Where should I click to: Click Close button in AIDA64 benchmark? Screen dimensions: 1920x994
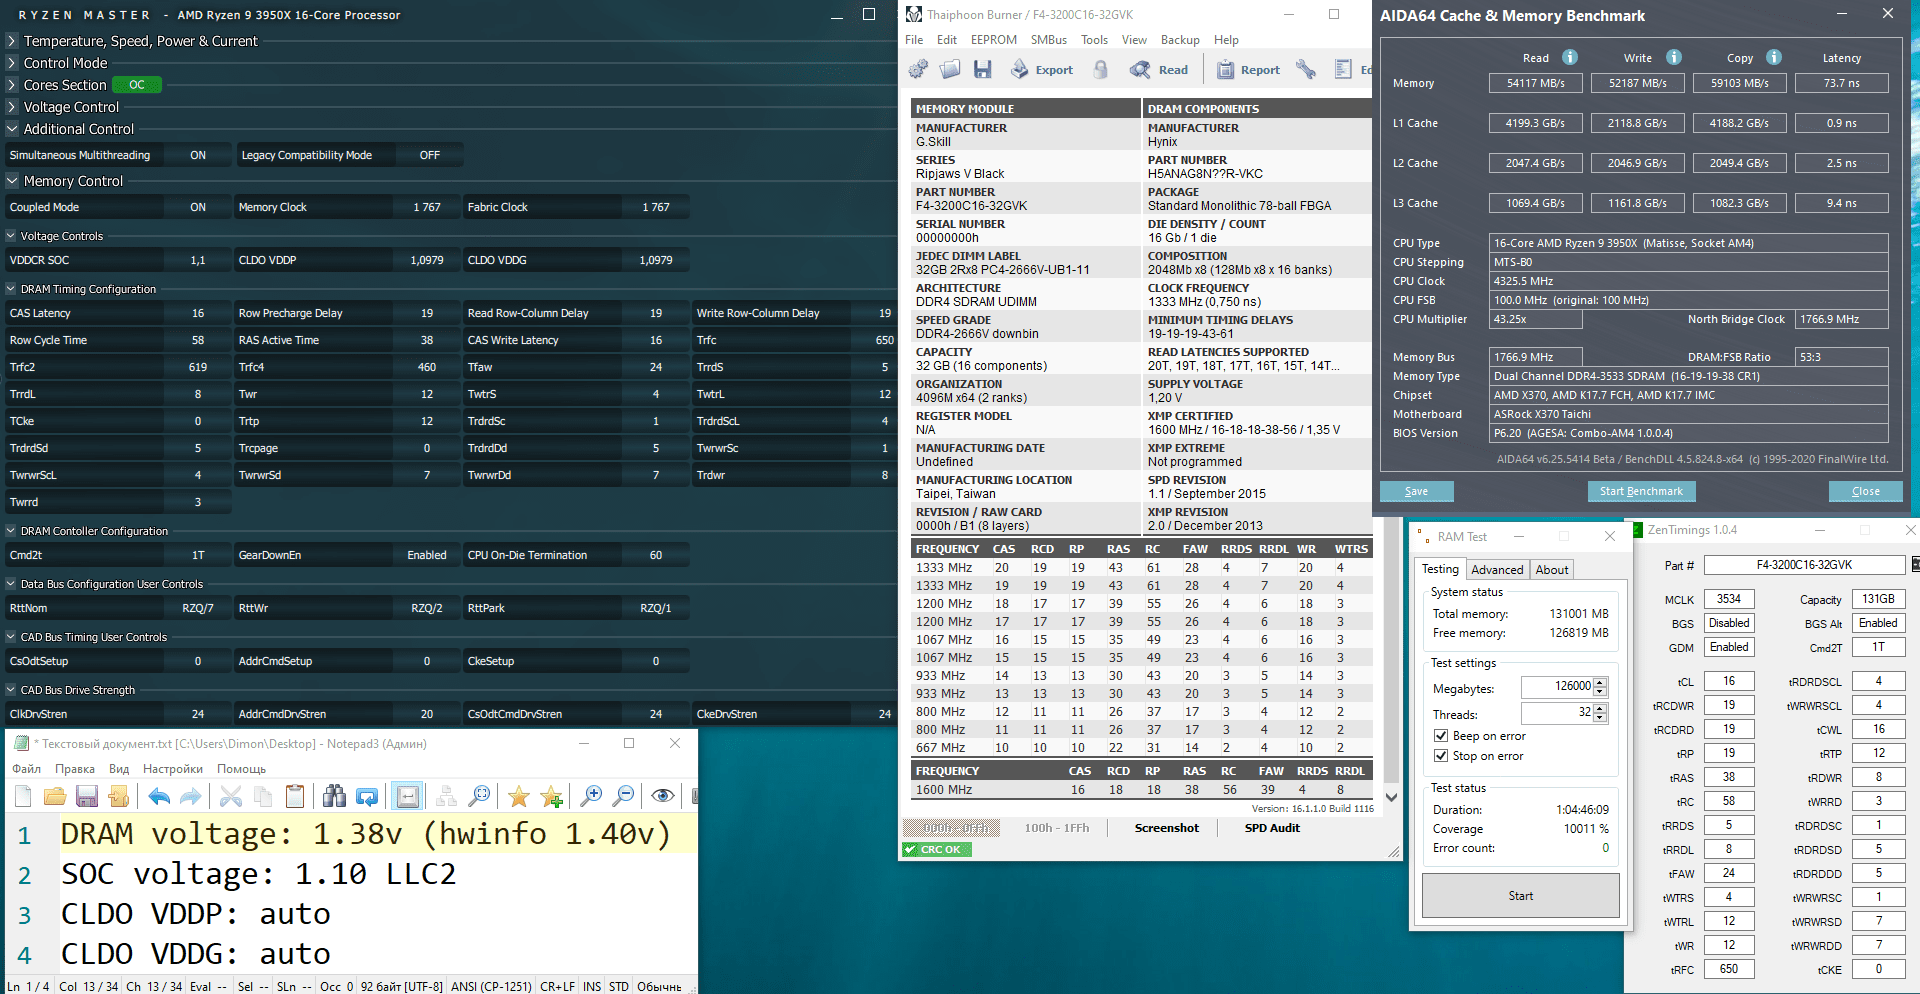[1865, 491]
